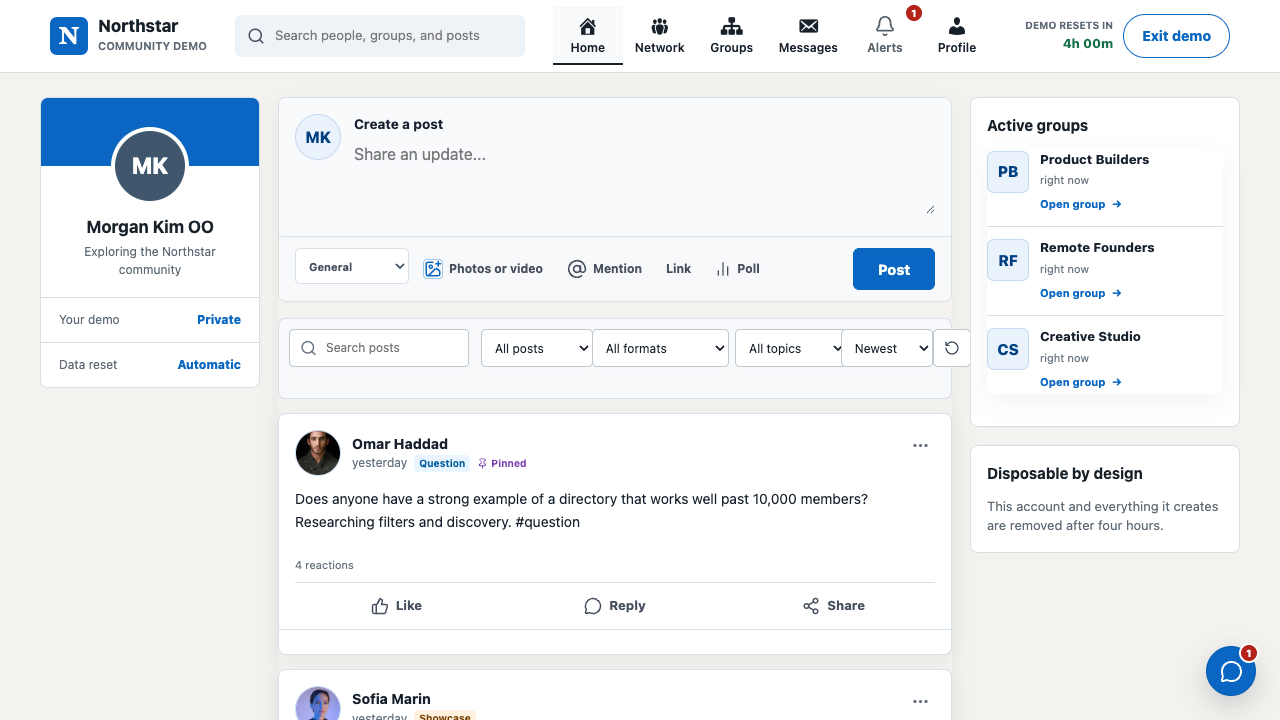This screenshot has height=720, width=1280.
Task: Open the All posts dropdown
Action: (x=537, y=348)
